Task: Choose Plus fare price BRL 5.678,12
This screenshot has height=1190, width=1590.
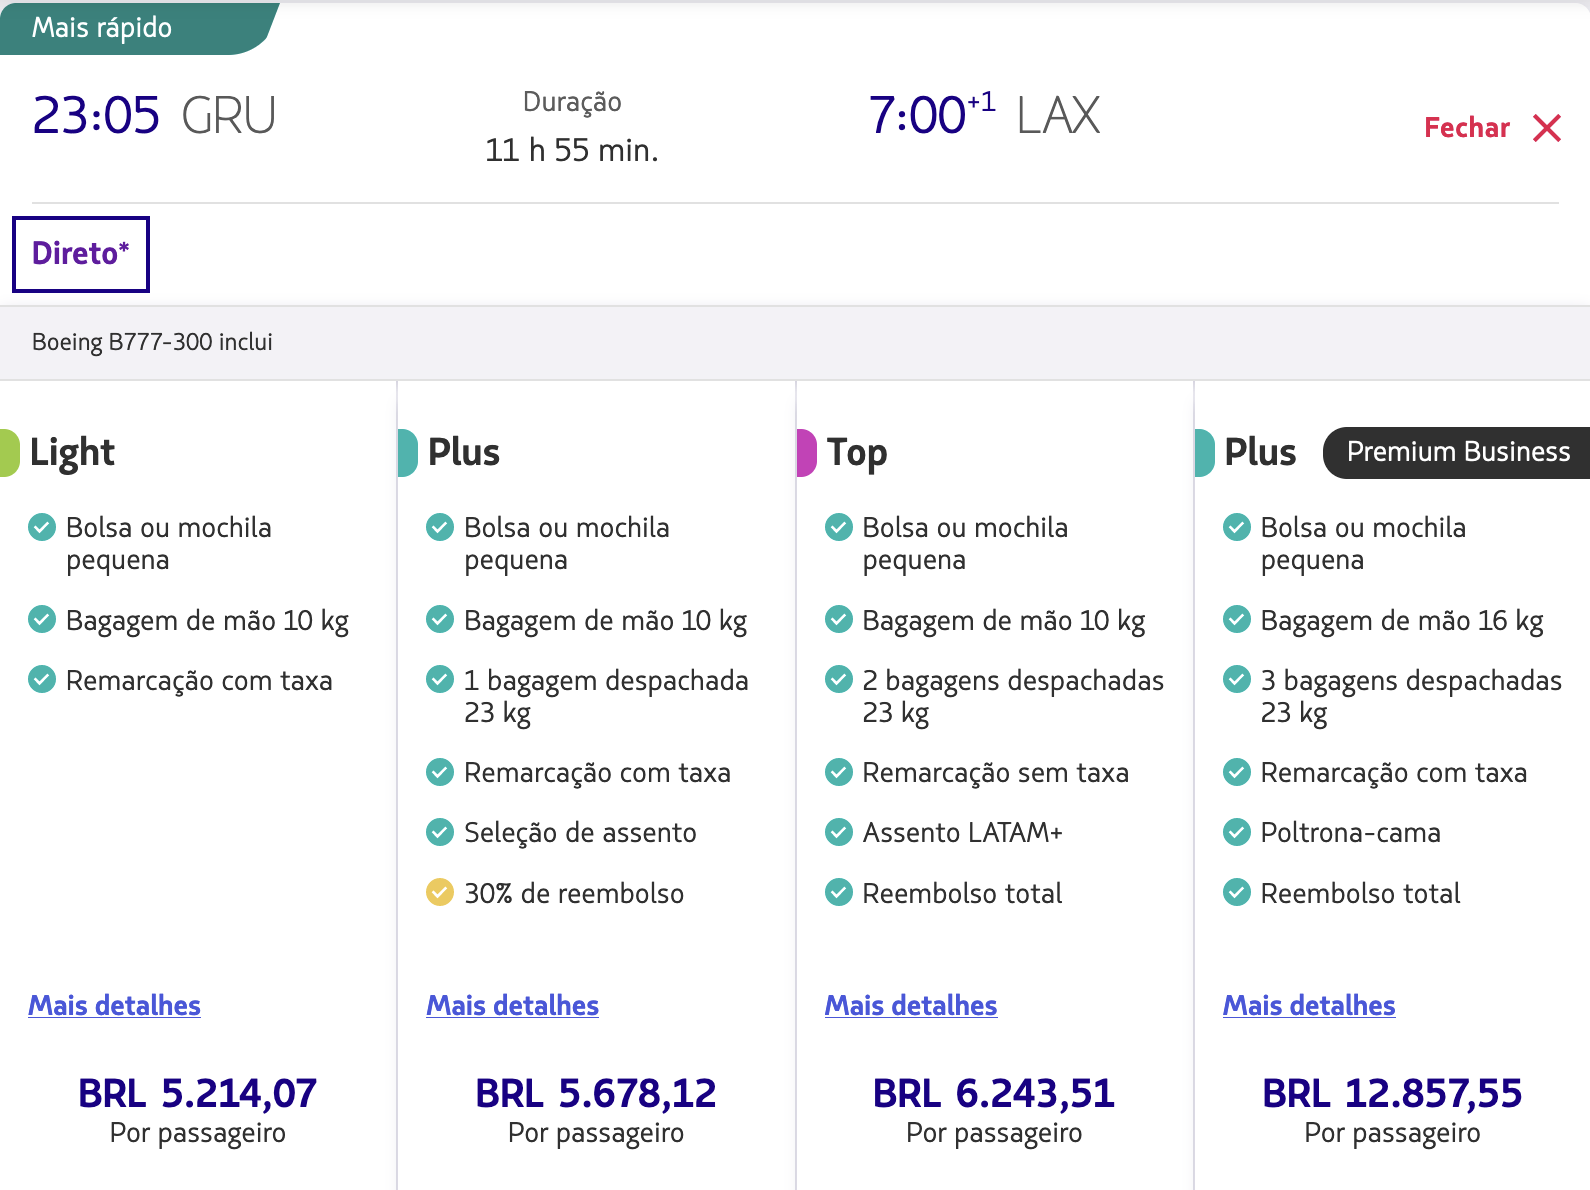Action: 596,1093
